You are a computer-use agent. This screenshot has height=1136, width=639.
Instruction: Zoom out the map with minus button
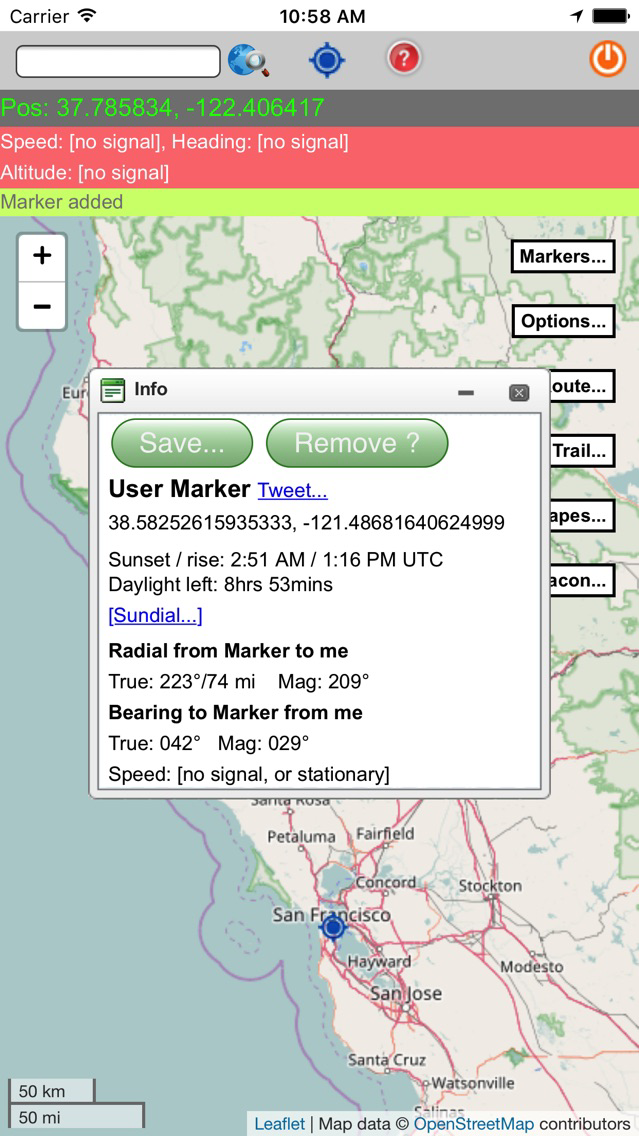point(42,306)
